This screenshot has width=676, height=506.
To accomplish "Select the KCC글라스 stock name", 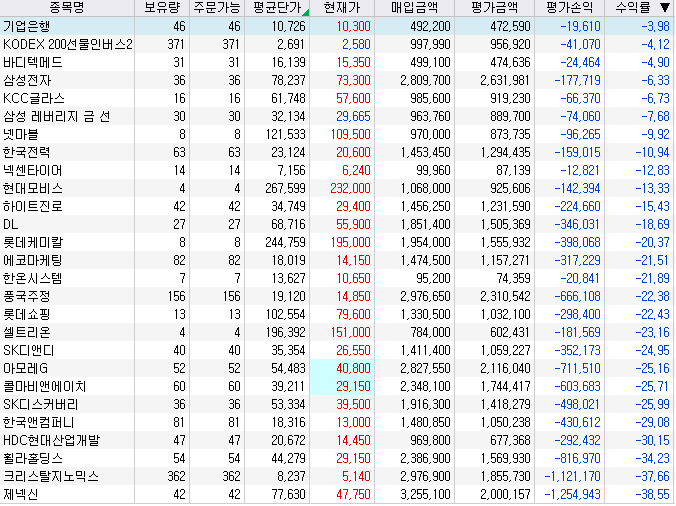I will click(x=34, y=98).
